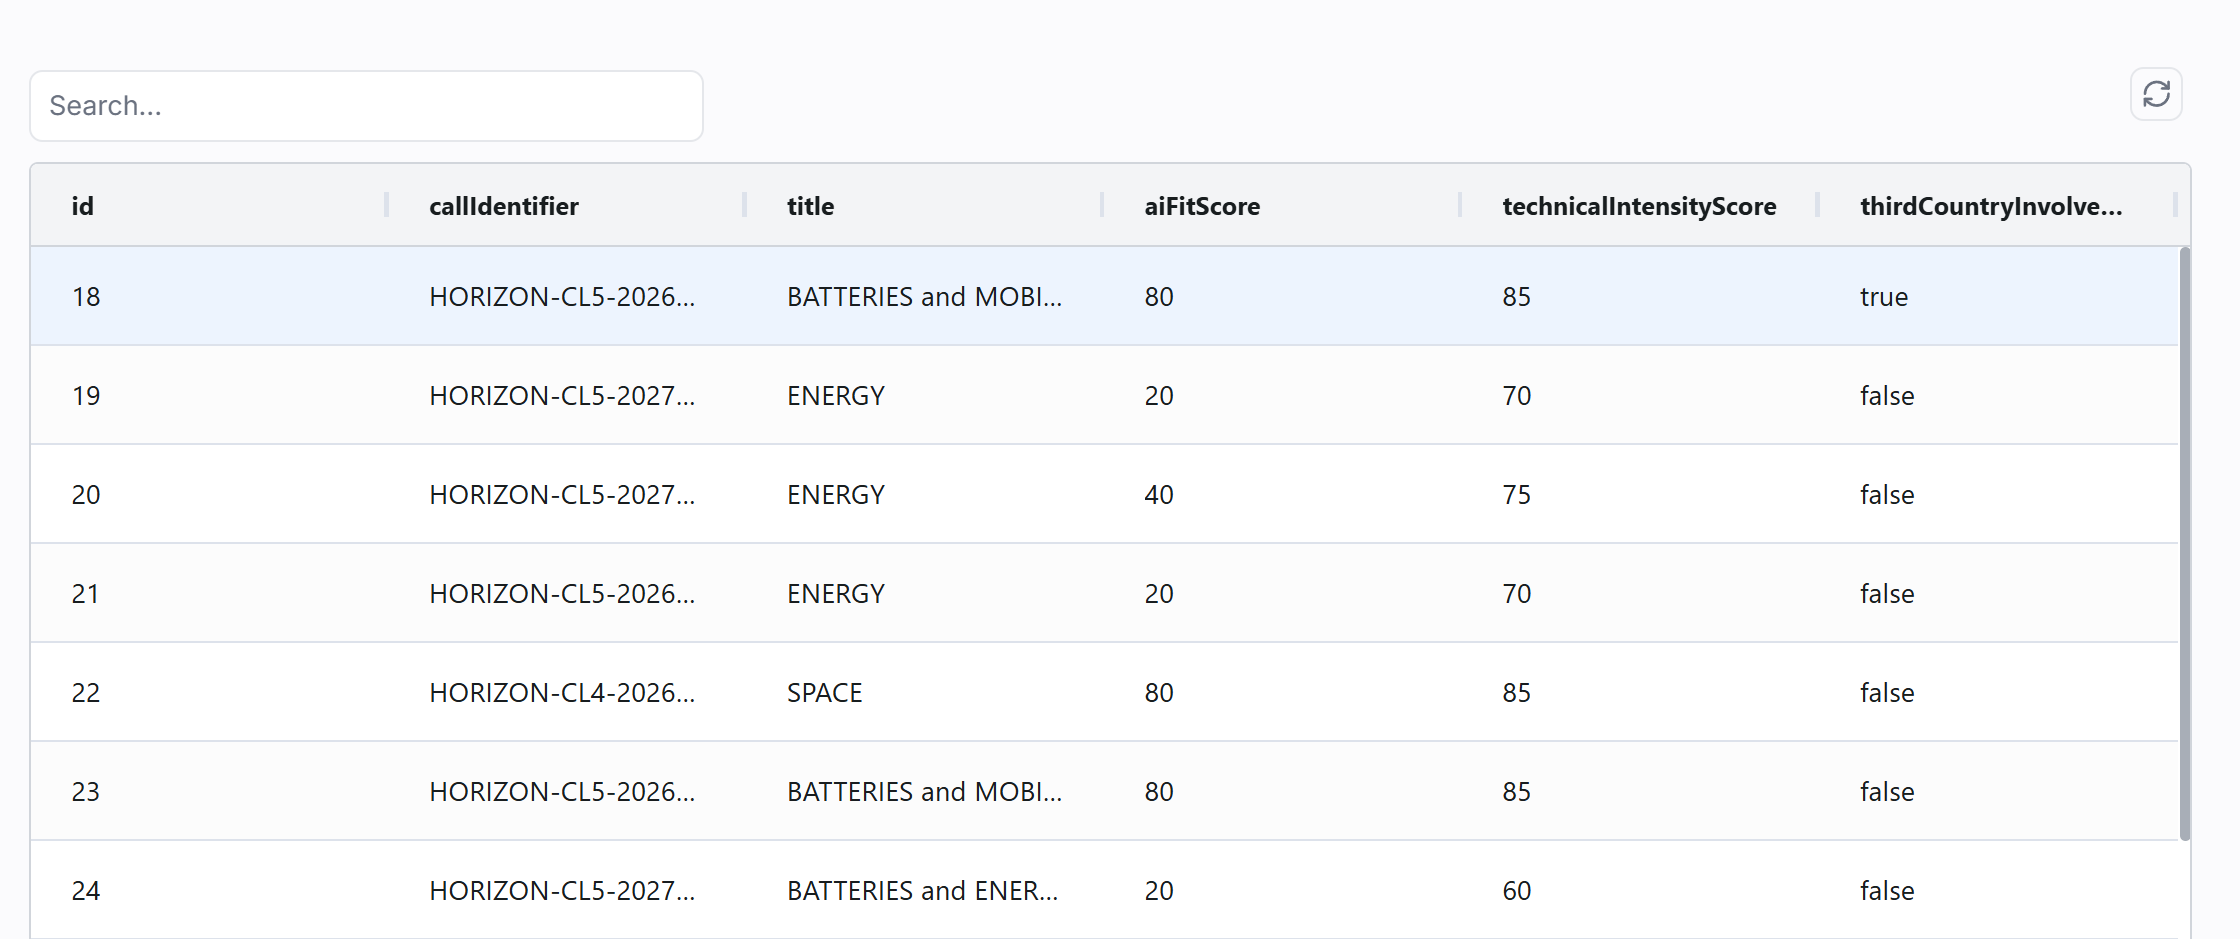Click HORIZON-CL4-2026 call identifier cell
Screen dimensions: 2240x939
[x=561, y=693]
